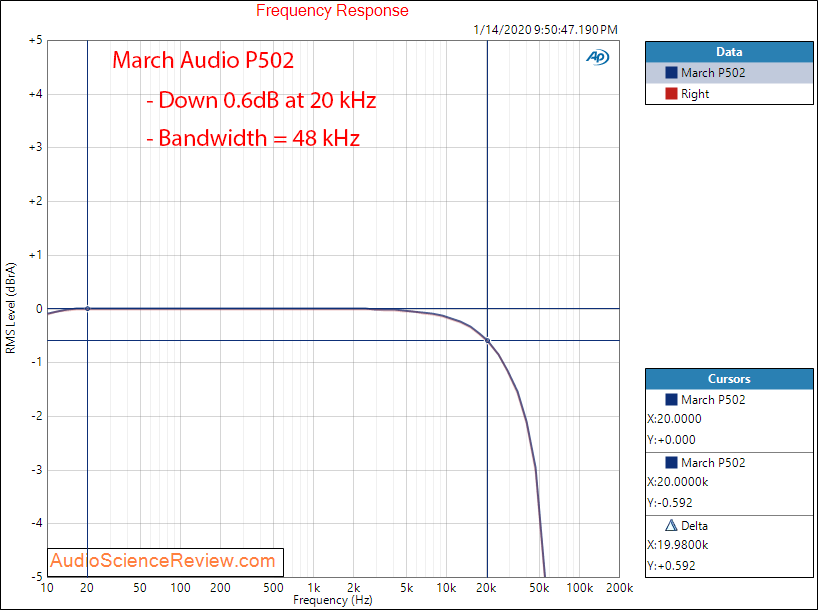Click the blue swatch above the X:20.0000 cursor reading
Viewport: 818px width, 610px height.
[x=671, y=400]
